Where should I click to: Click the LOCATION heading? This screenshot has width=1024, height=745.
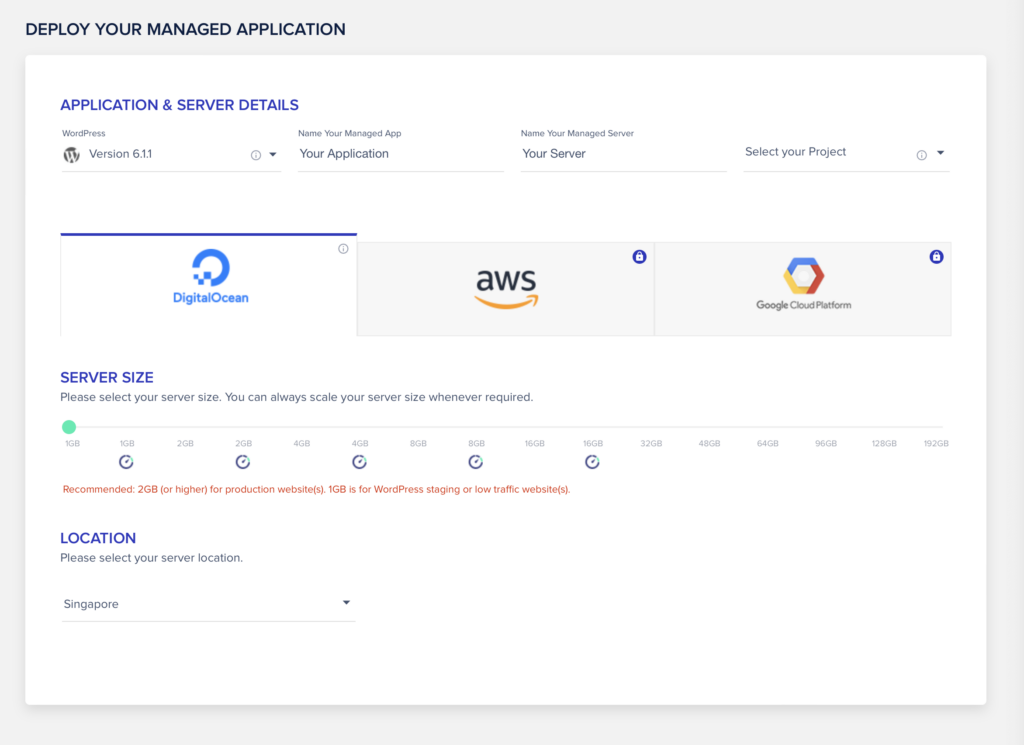coord(98,538)
